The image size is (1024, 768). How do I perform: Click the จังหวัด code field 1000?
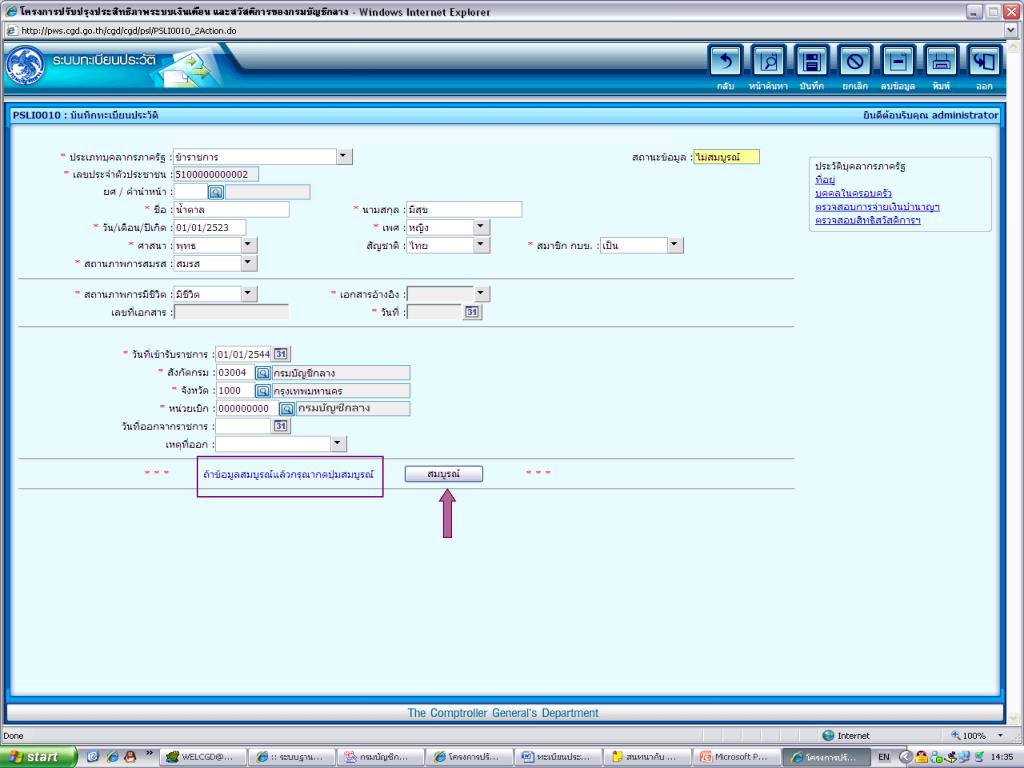pos(234,391)
